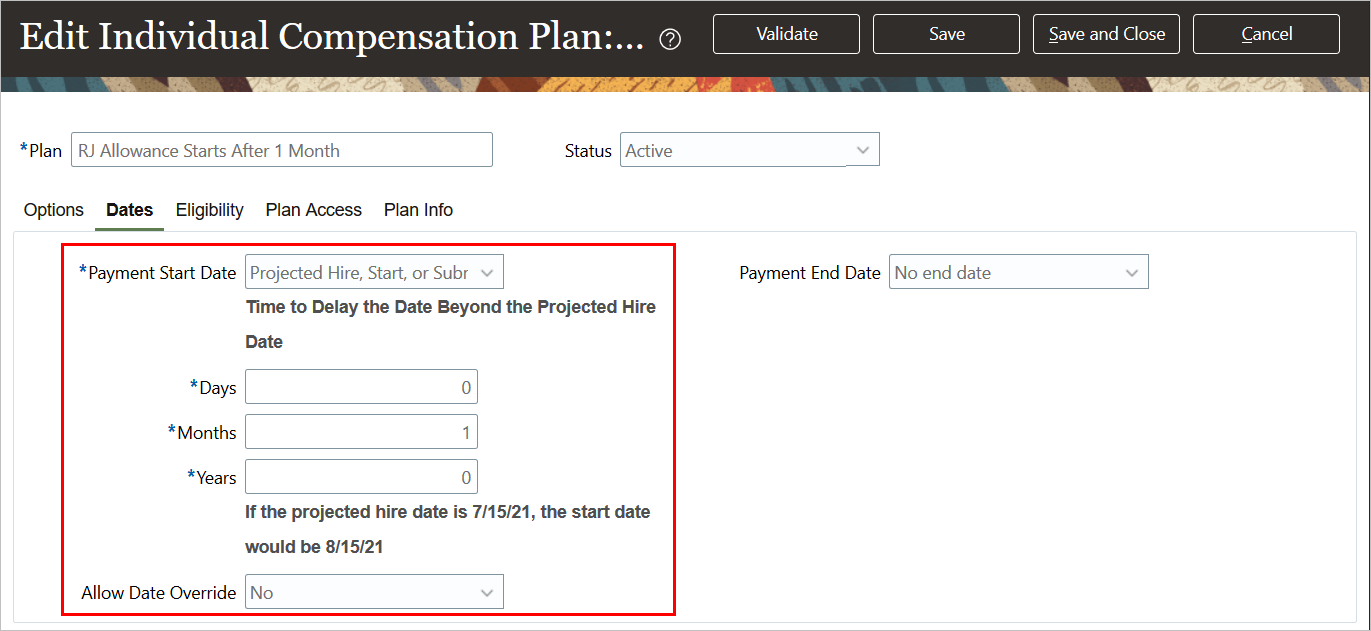Cancel editing the compensation plan
1371x631 pixels.
pos(1266,34)
